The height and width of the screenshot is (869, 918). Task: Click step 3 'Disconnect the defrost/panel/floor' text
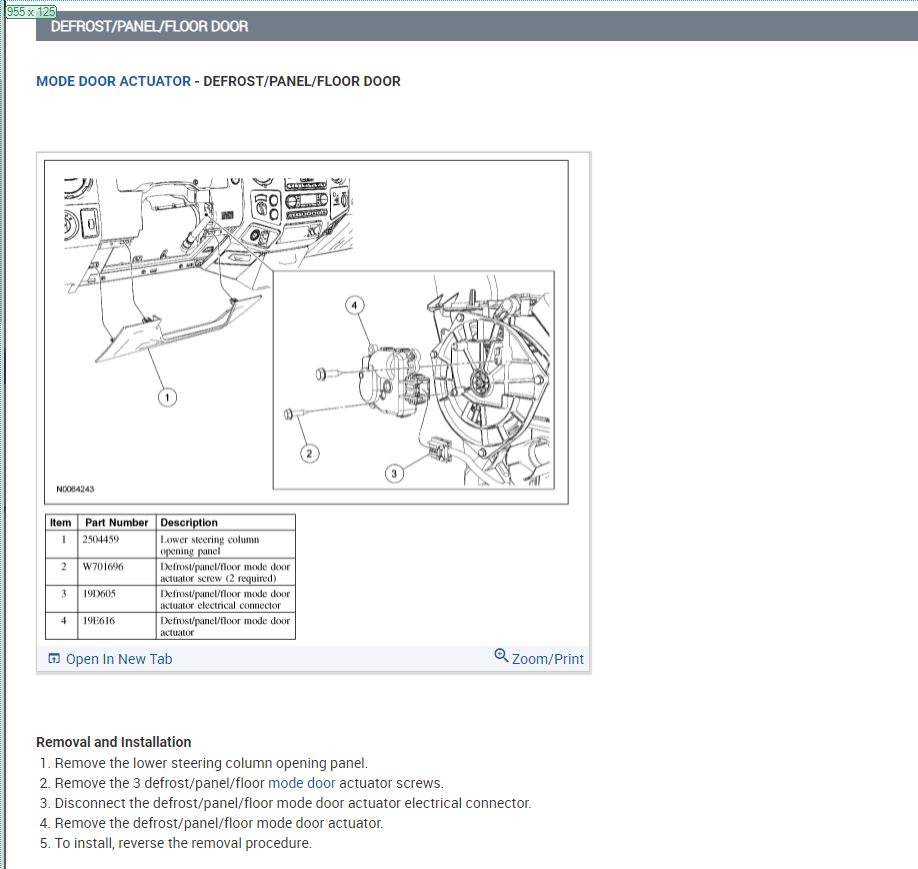point(293,803)
